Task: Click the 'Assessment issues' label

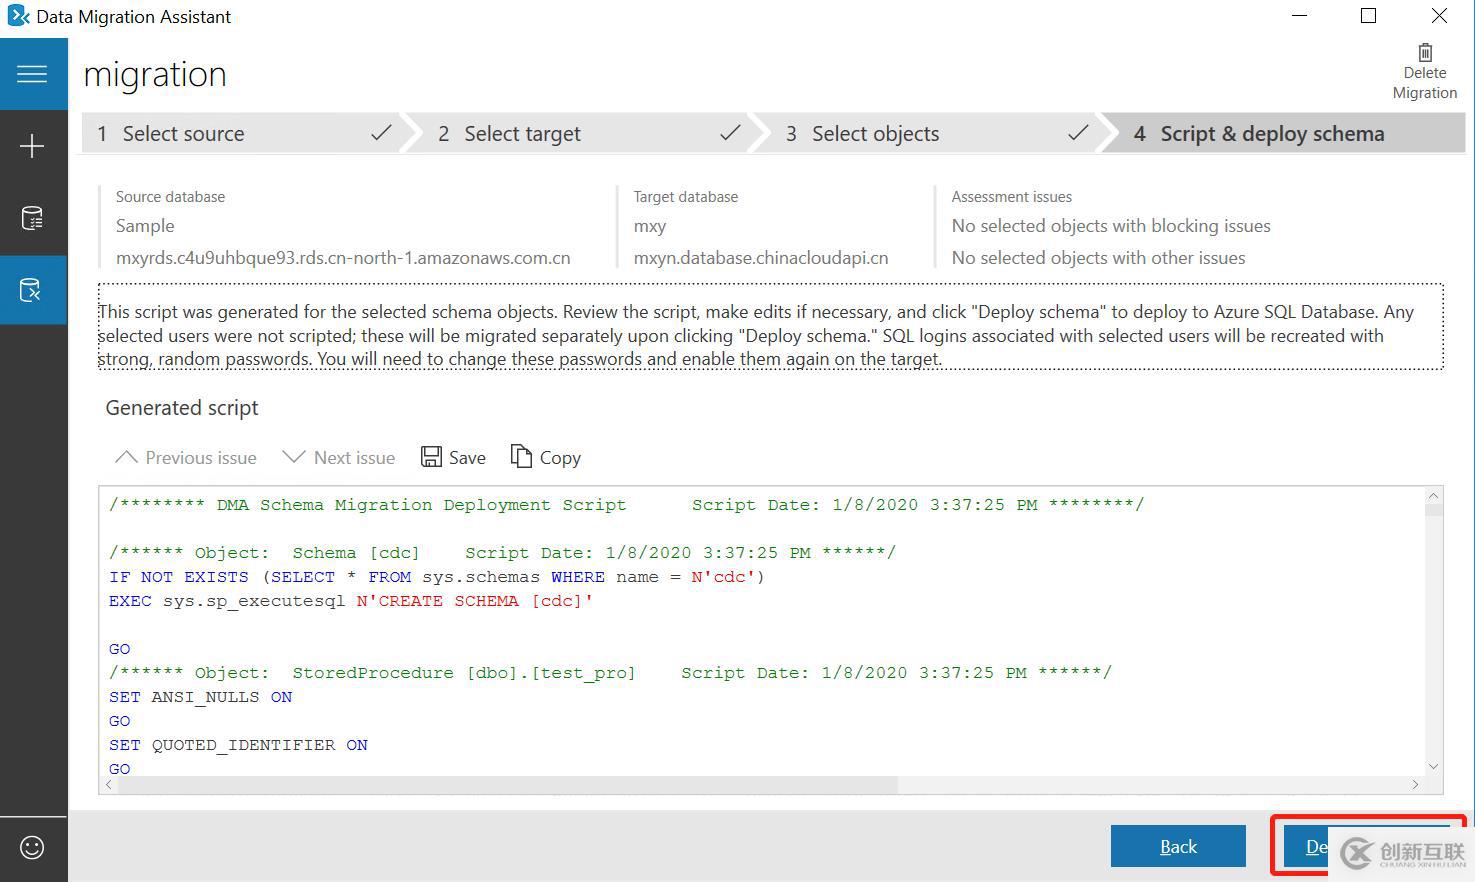Action: [1012, 197]
